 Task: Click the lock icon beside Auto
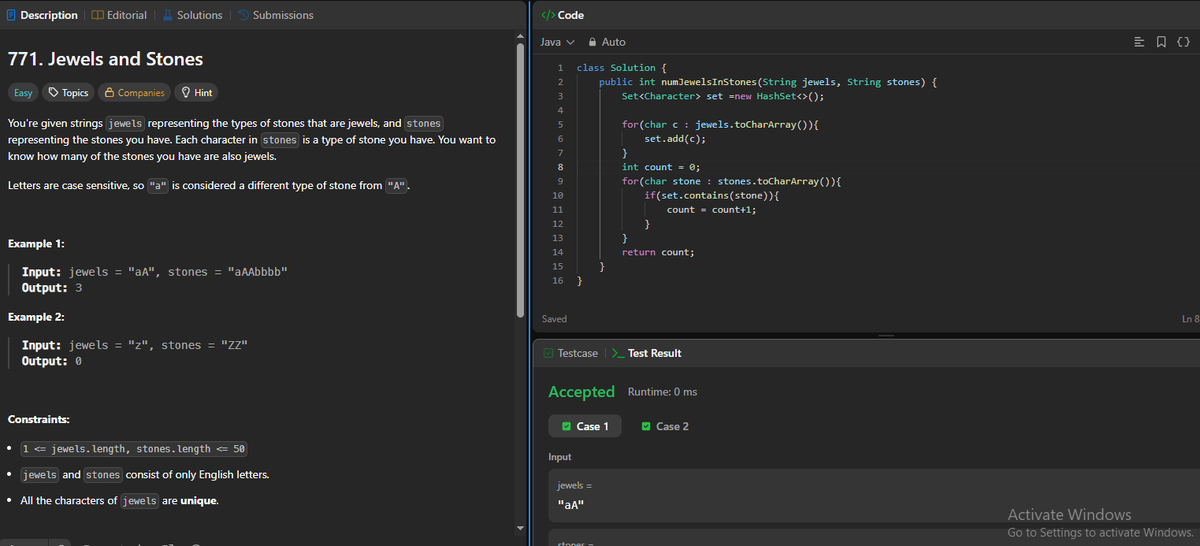(x=592, y=42)
